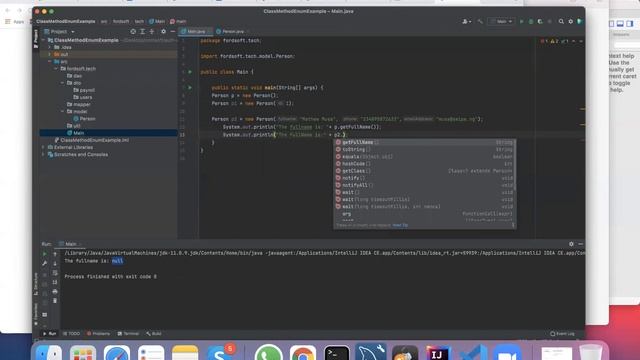This screenshot has height=360, width=640.
Task: Click wrench icon in Run panel sidebar
Action: 44,263
